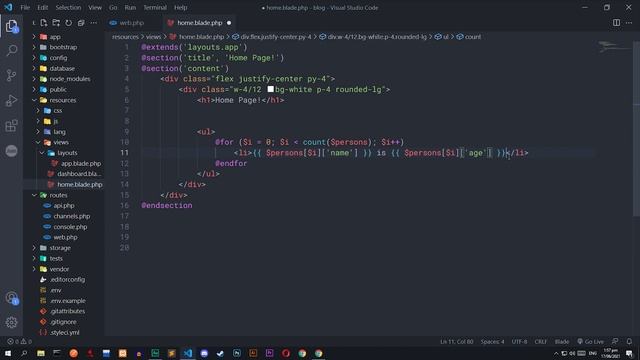Open Windows action center icon
Viewport: 640px width, 360px height.
[629, 353]
